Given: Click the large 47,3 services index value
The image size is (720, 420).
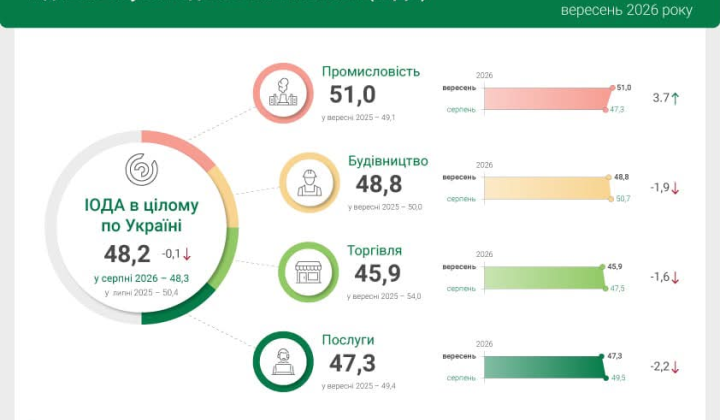Looking at the screenshot, I should (x=352, y=363).
